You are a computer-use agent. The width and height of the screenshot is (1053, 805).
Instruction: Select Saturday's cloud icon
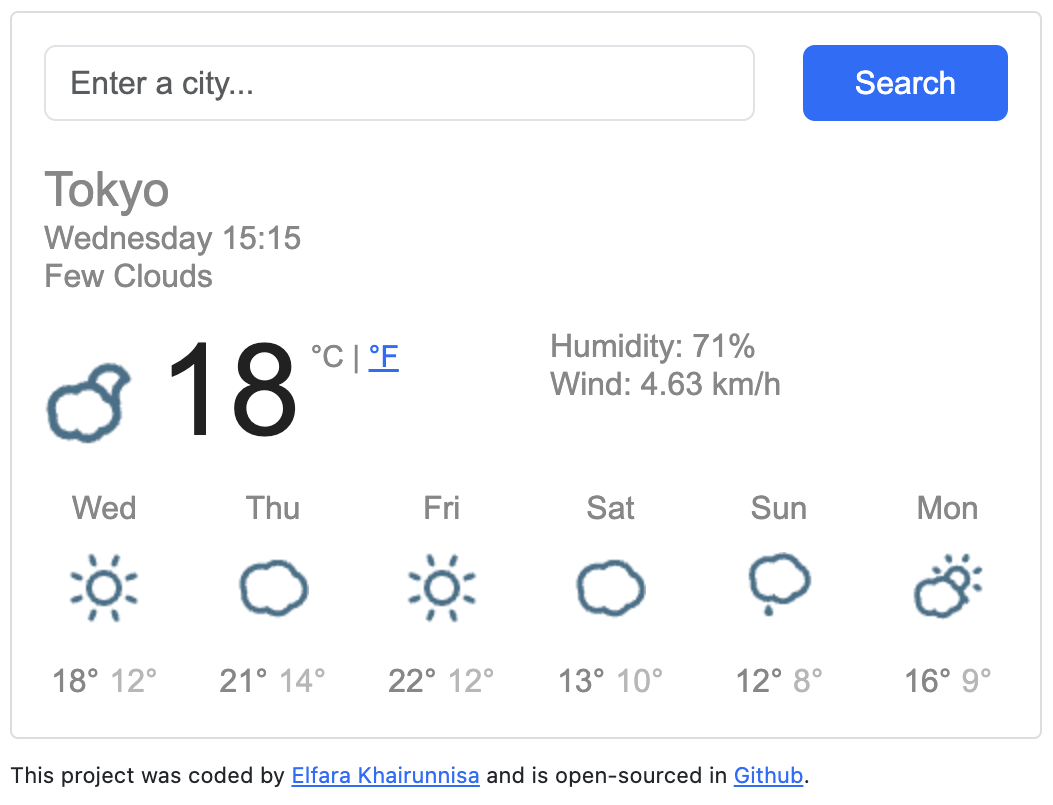pos(610,588)
